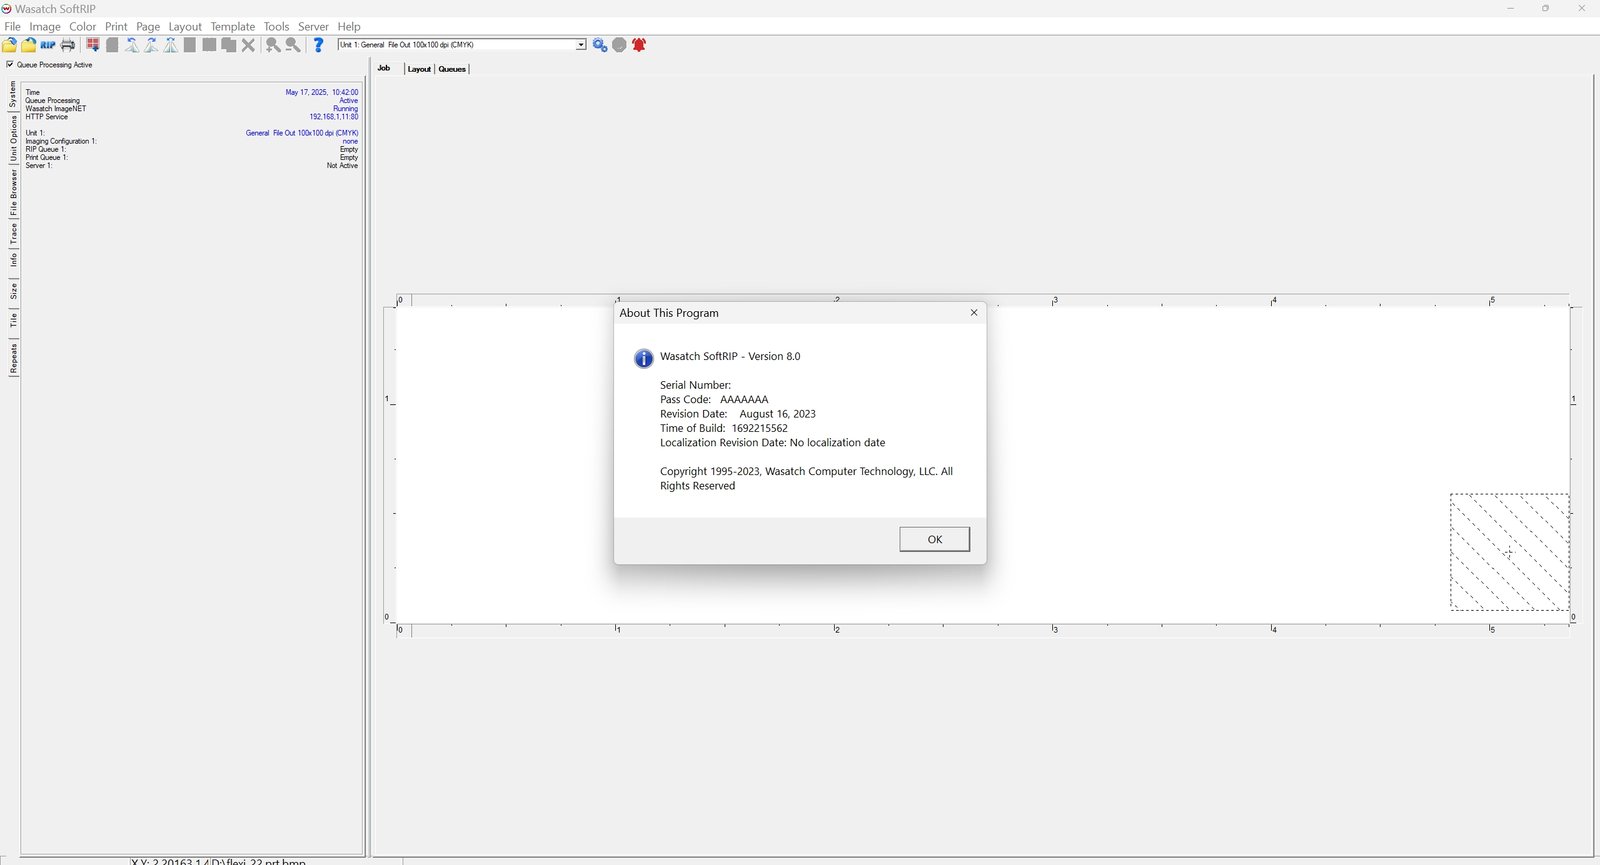Click the 'Imaging Configuration 1:' row label
Viewport: 1600px width, 865px height.
pos(61,141)
